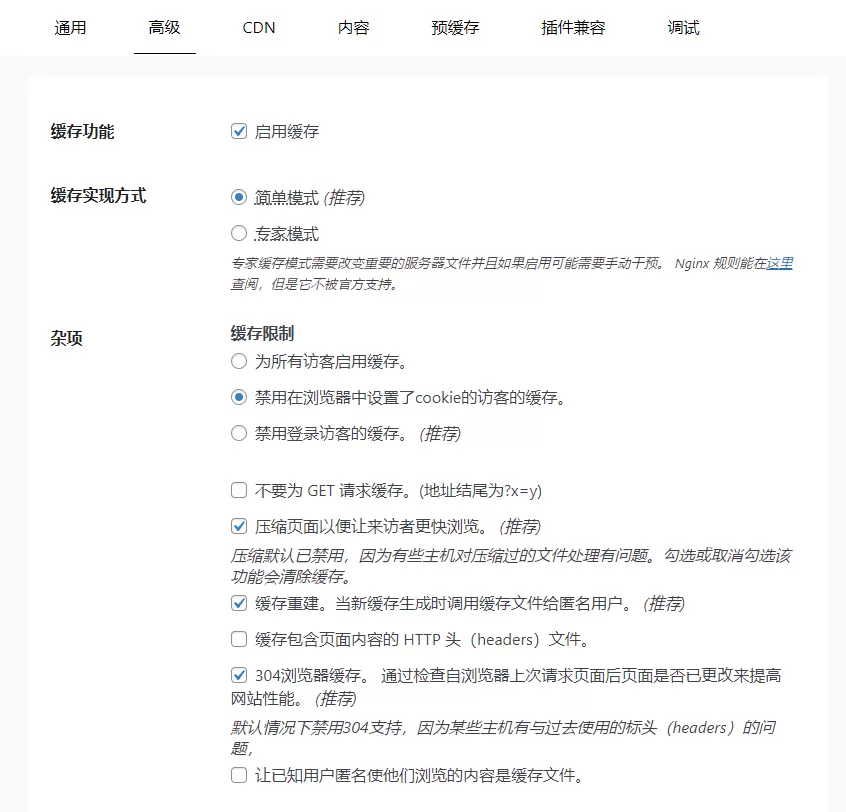Select the cookie visitors cache disable option
846x812 pixels.
coord(239,398)
